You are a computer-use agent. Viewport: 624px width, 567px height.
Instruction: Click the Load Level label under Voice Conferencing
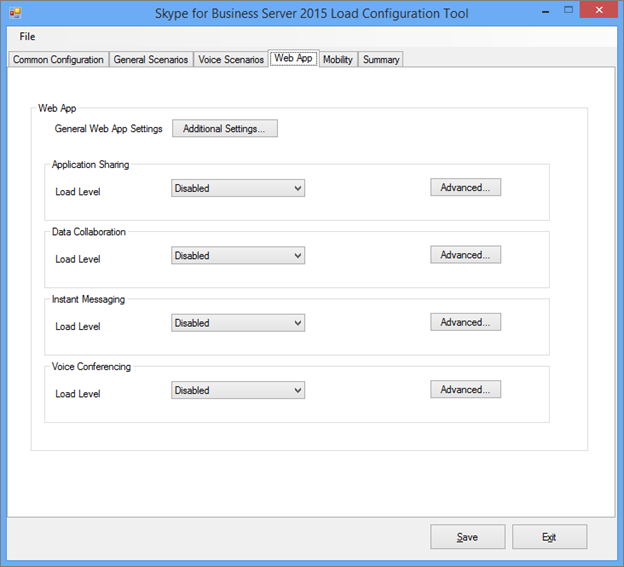tap(78, 394)
